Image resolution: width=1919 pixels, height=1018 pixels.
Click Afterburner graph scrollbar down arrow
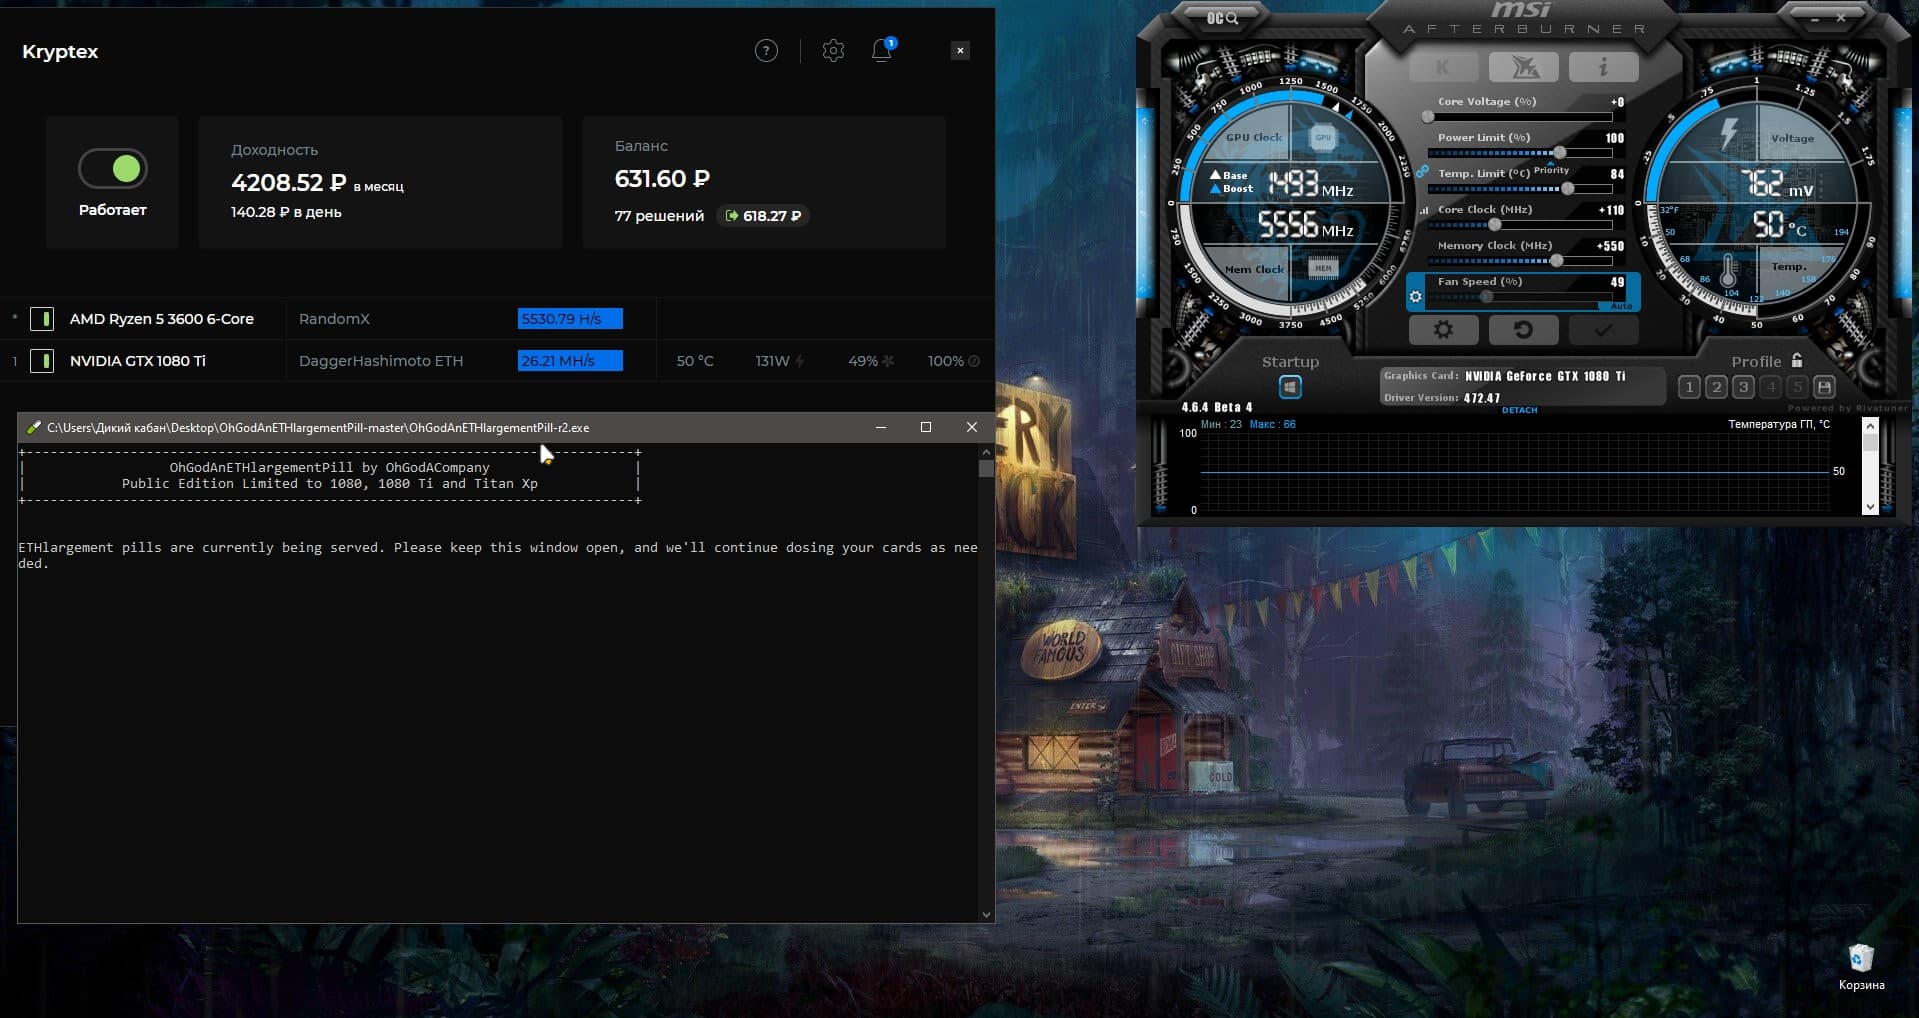point(1870,507)
